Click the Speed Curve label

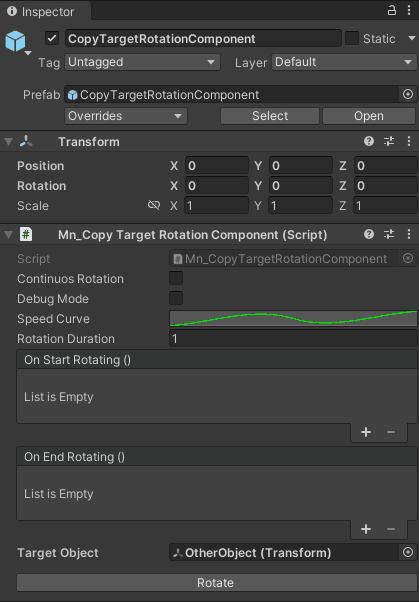click(53, 319)
